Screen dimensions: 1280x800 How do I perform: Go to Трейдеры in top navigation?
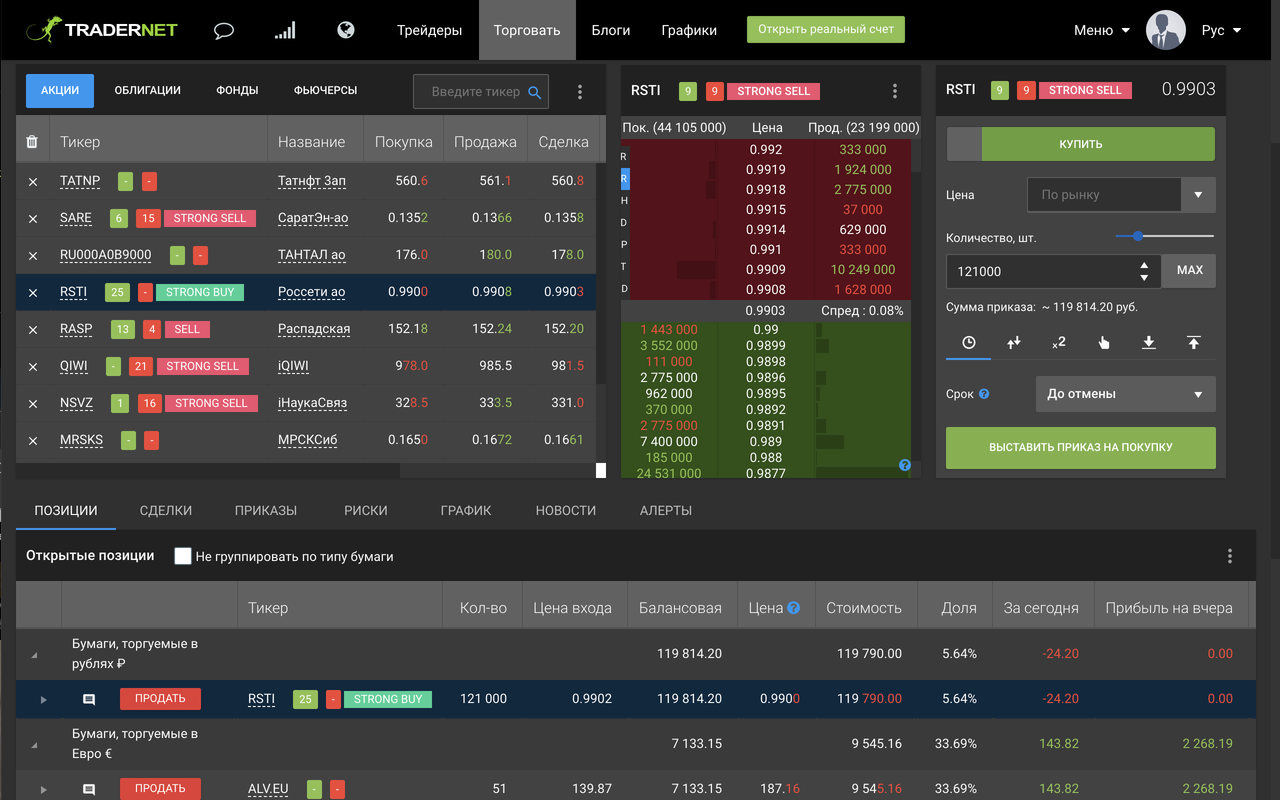coord(430,30)
